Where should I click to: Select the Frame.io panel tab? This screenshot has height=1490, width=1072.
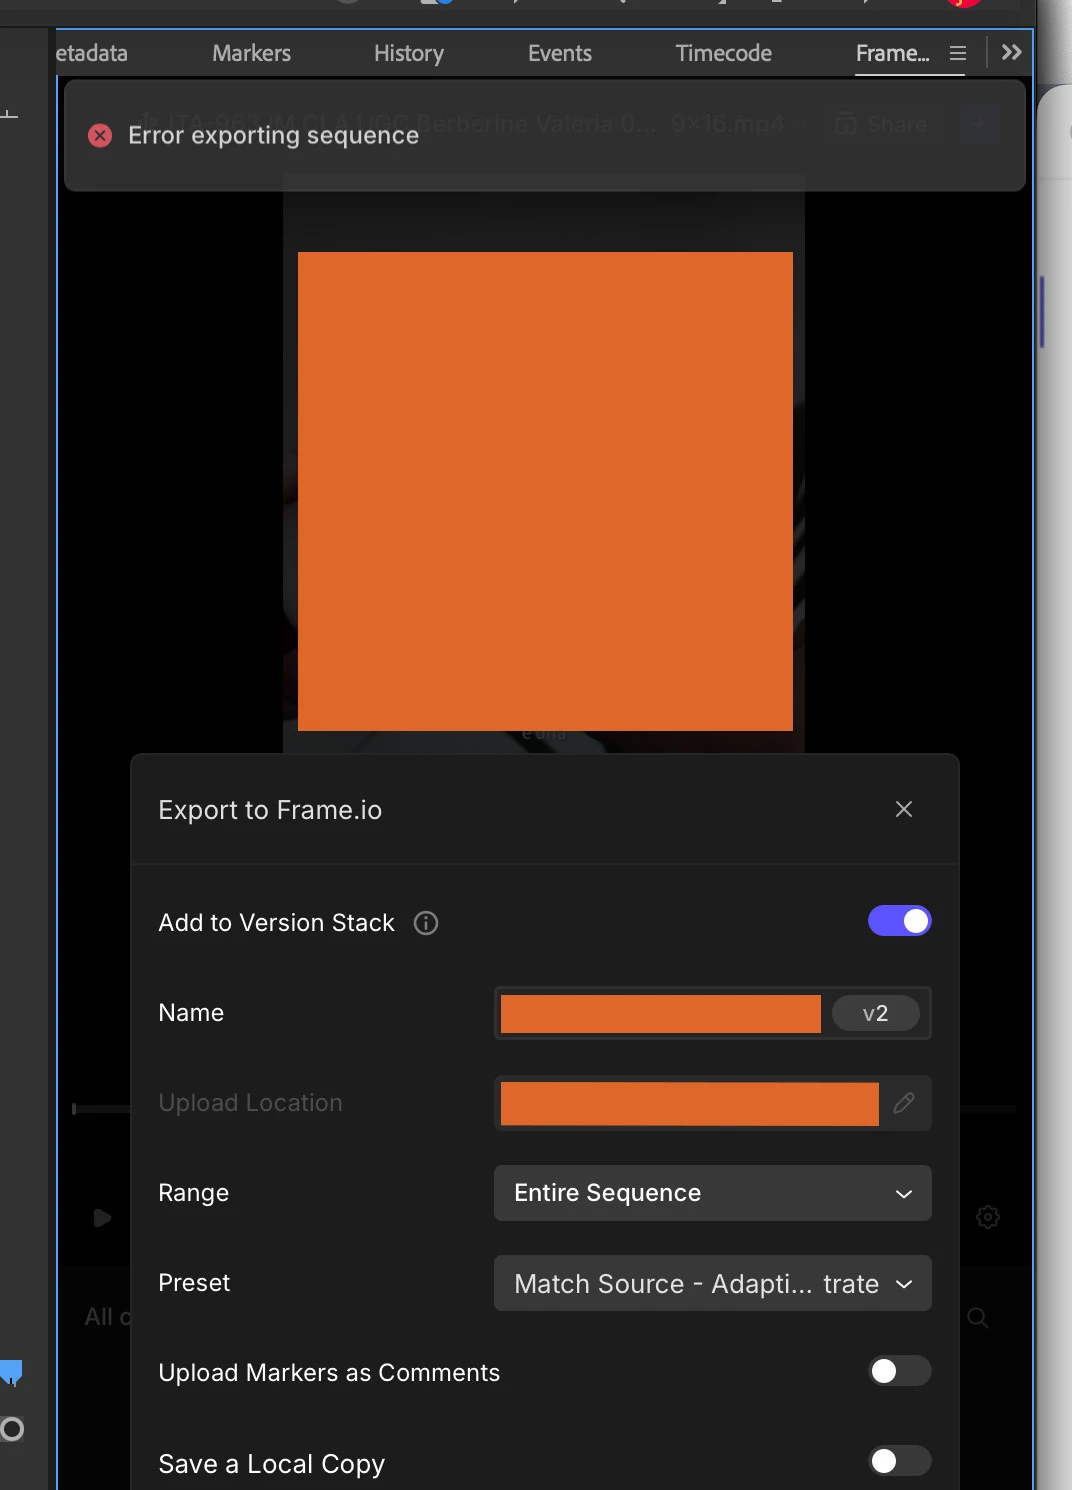[893, 53]
